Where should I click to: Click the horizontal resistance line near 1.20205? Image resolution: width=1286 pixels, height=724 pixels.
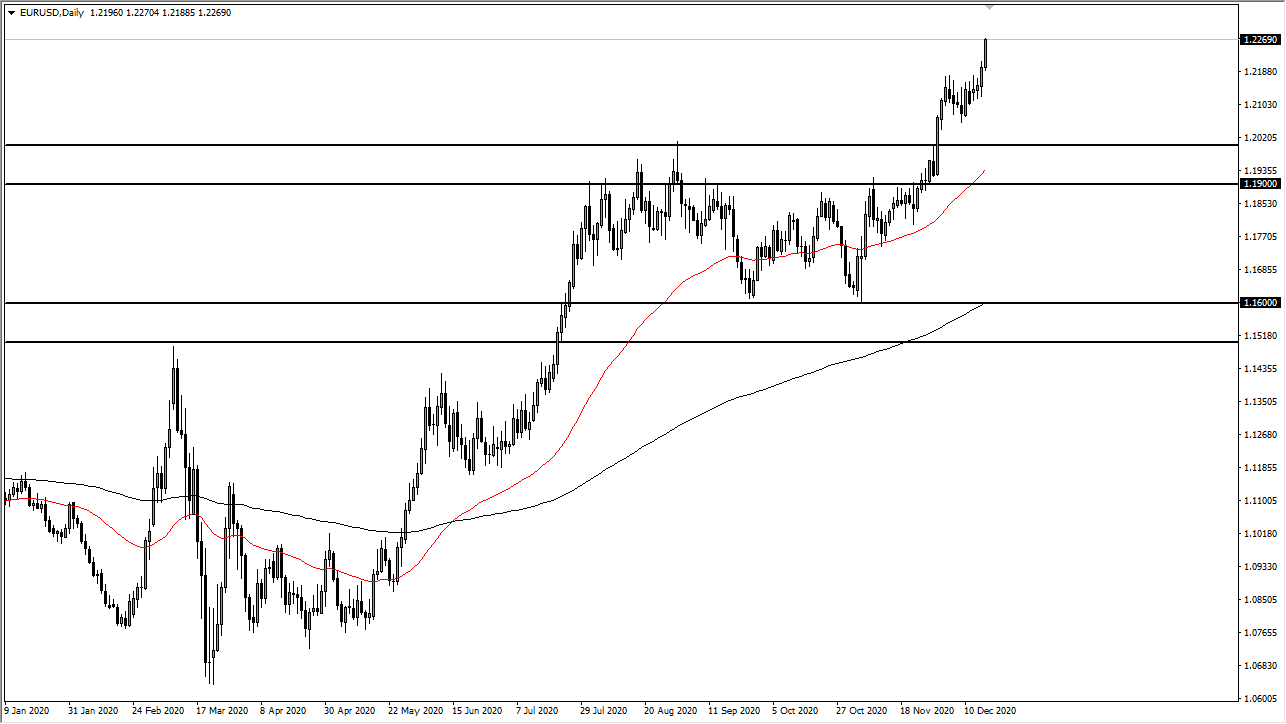[400, 144]
